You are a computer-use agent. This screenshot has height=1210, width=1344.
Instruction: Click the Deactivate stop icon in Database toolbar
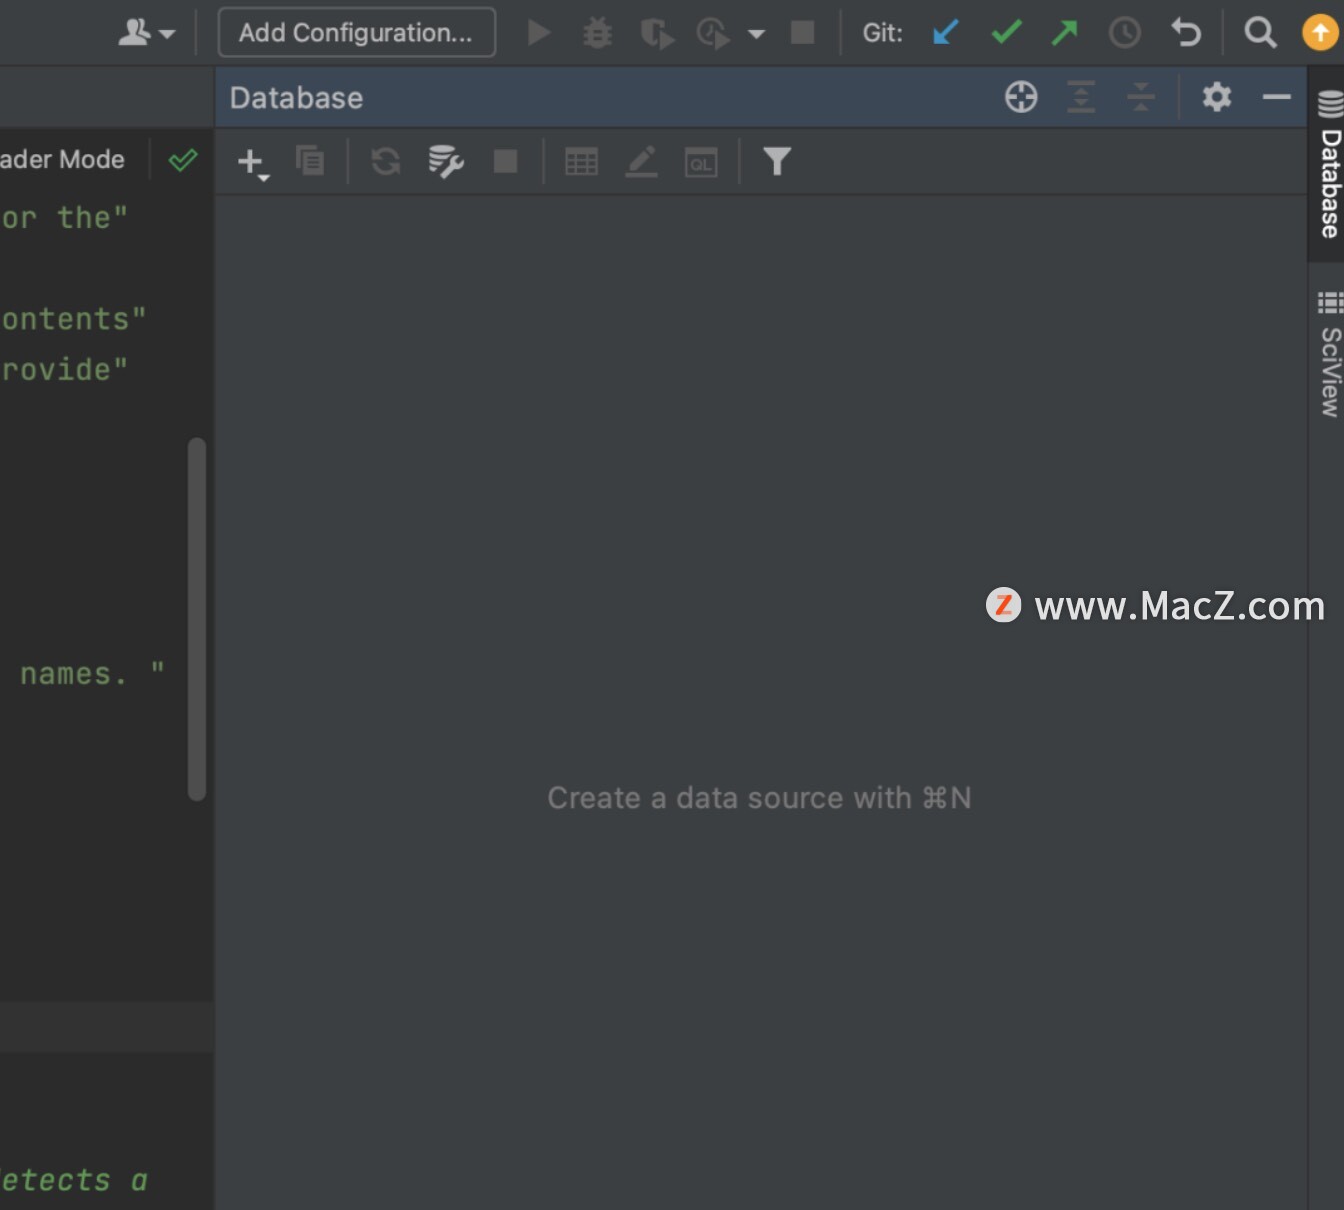pyautogui.click(x=506, y=161)
